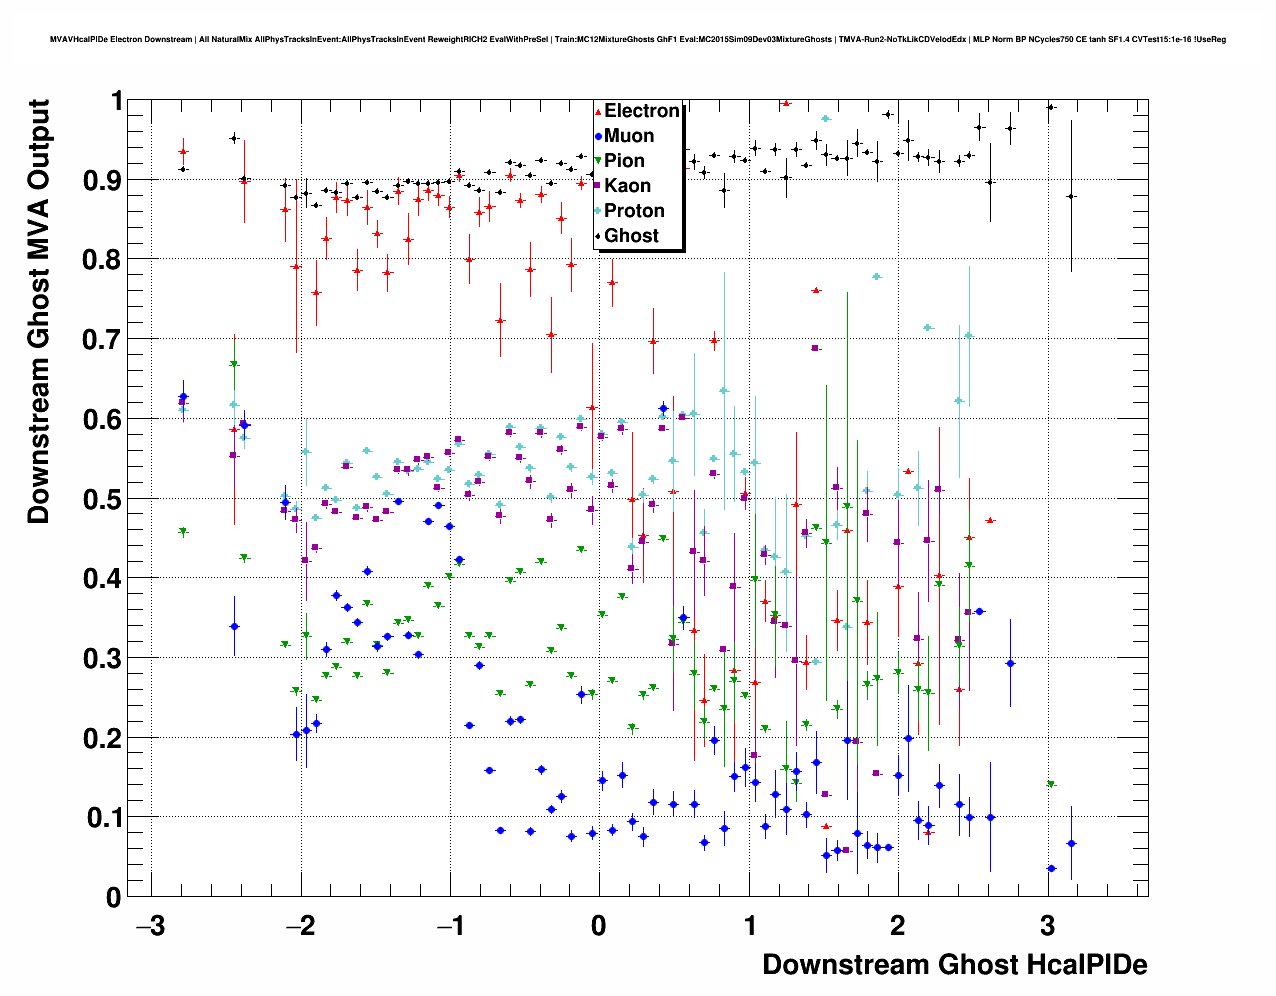Image resolution: width=1276 pixels, height=996 pixels.
Task: Click the −3 tick label on x-axis
Action: (x=150, y=926)
